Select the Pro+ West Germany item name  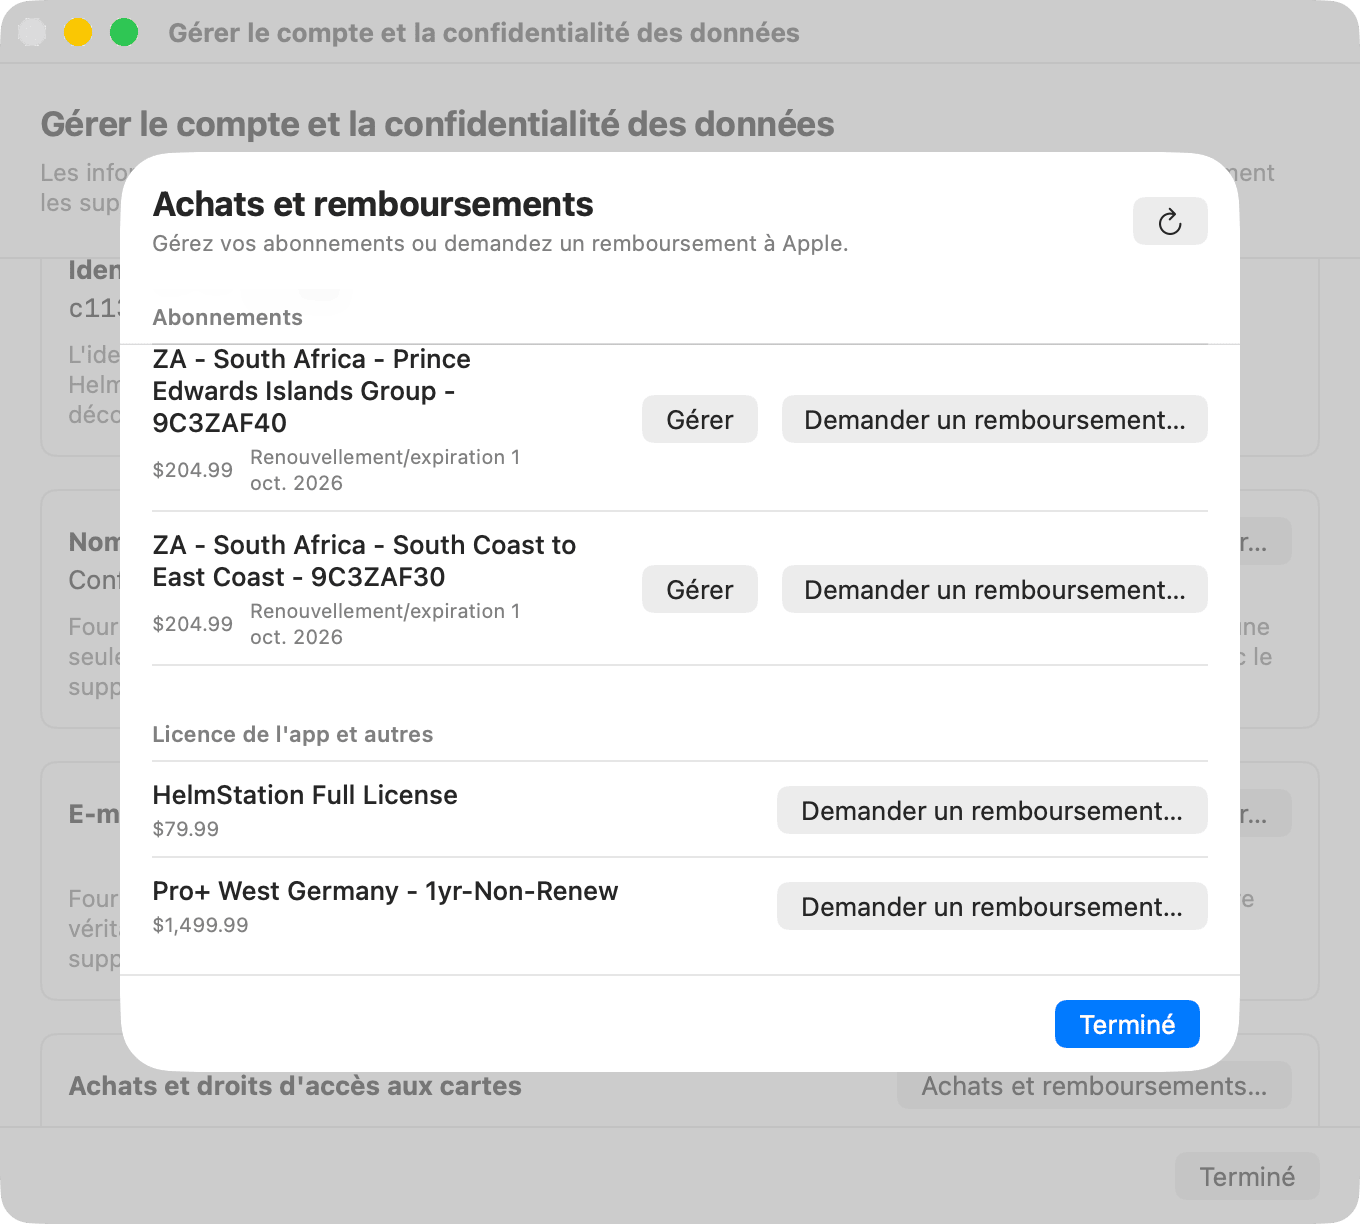coord(385,891)
